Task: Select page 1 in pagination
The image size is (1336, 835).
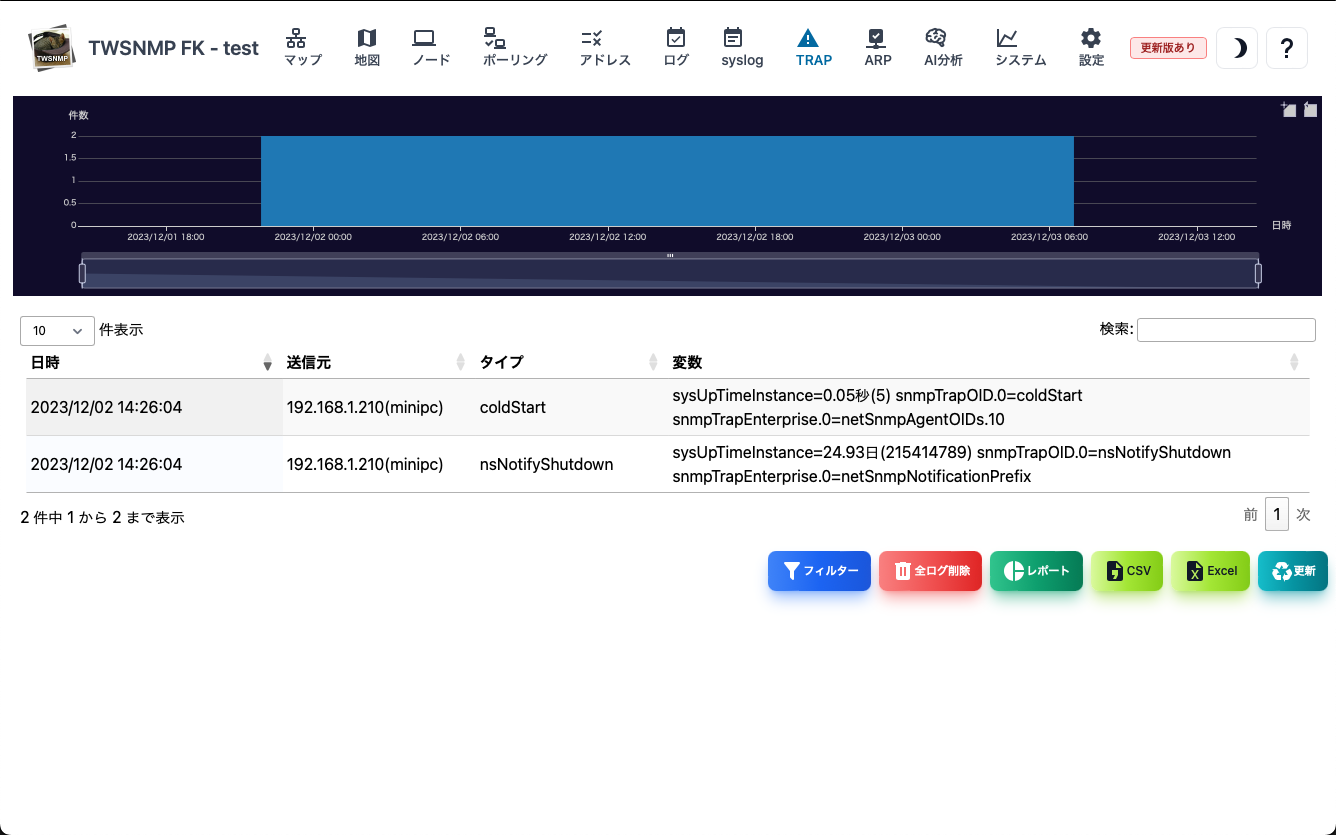Action: (1277, 514)
